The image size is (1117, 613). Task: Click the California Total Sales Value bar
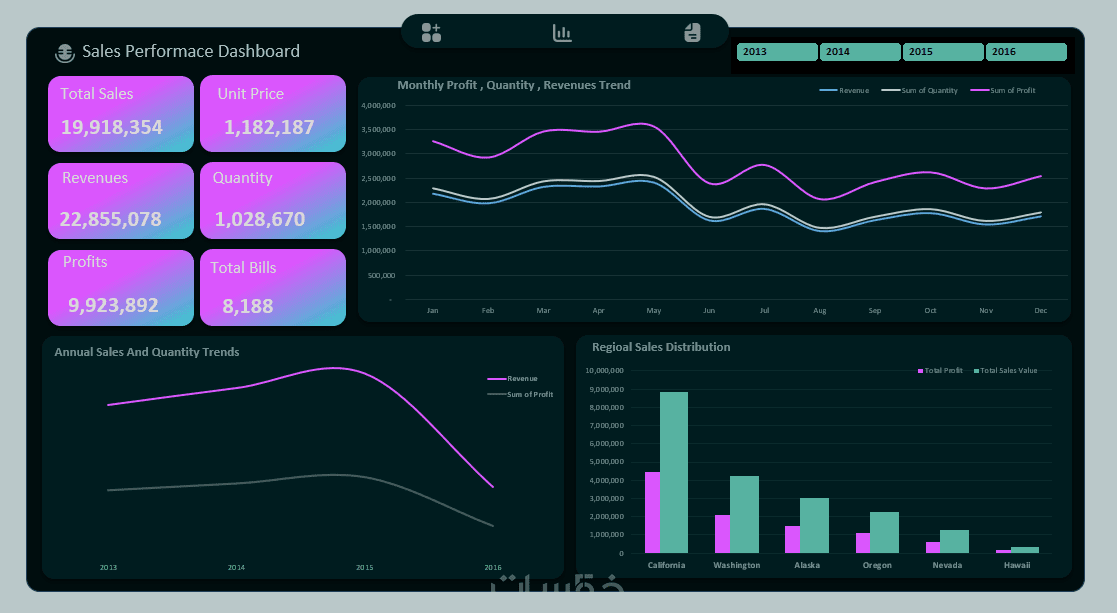tap(674, 472)
